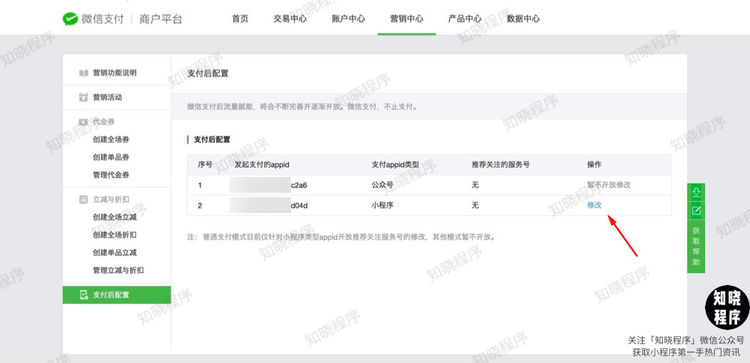Choose 创建单品立减 in the sidebar
This screenshot has width=750, height=363.
(115, 253)
